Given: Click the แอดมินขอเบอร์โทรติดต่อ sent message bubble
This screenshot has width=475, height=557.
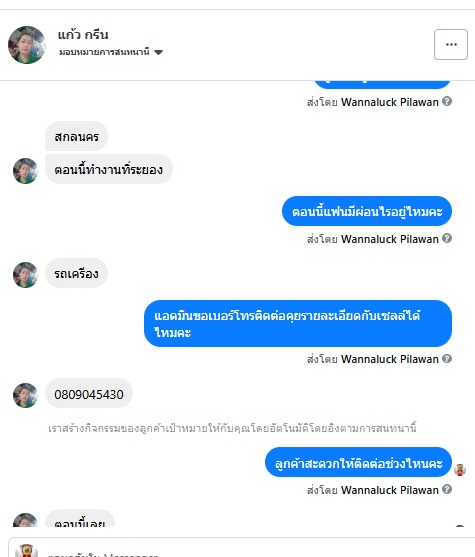Looking at the screenshot, I should [298, 324].
